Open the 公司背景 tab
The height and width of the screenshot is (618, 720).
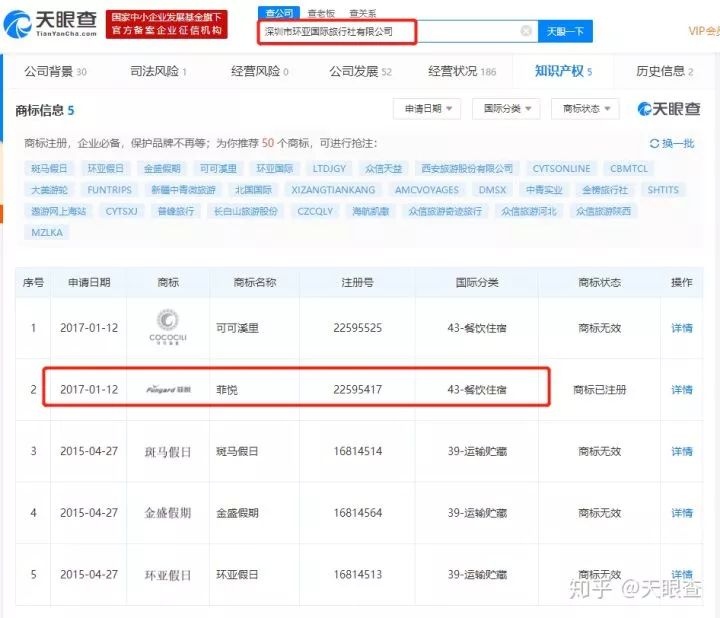point(55,72)
